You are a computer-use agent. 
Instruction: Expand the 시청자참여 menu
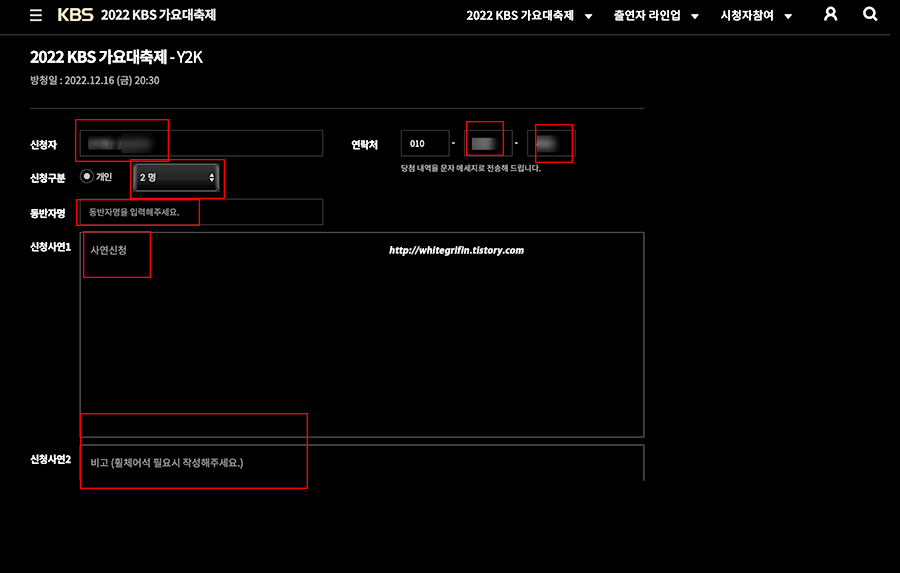pos(756,16)
